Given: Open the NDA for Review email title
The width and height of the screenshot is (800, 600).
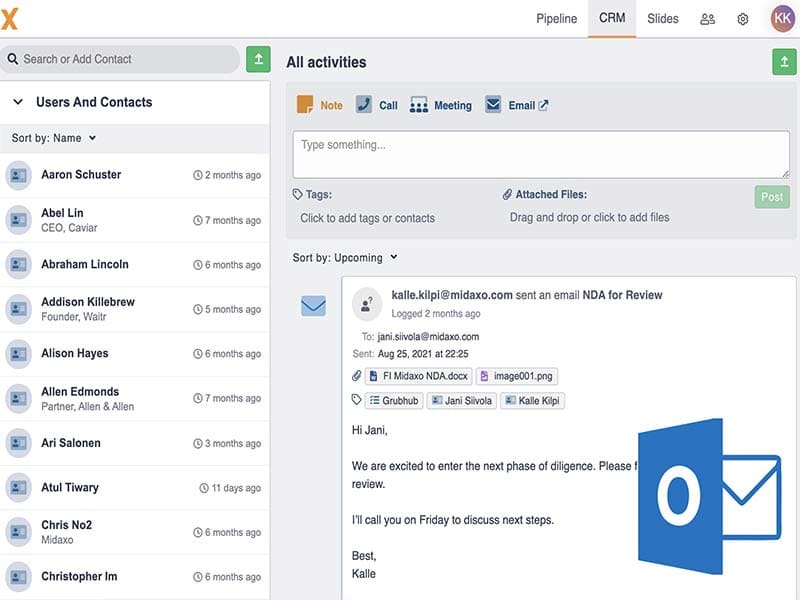Looking at the screenshot, I should [x=622, y=295].
